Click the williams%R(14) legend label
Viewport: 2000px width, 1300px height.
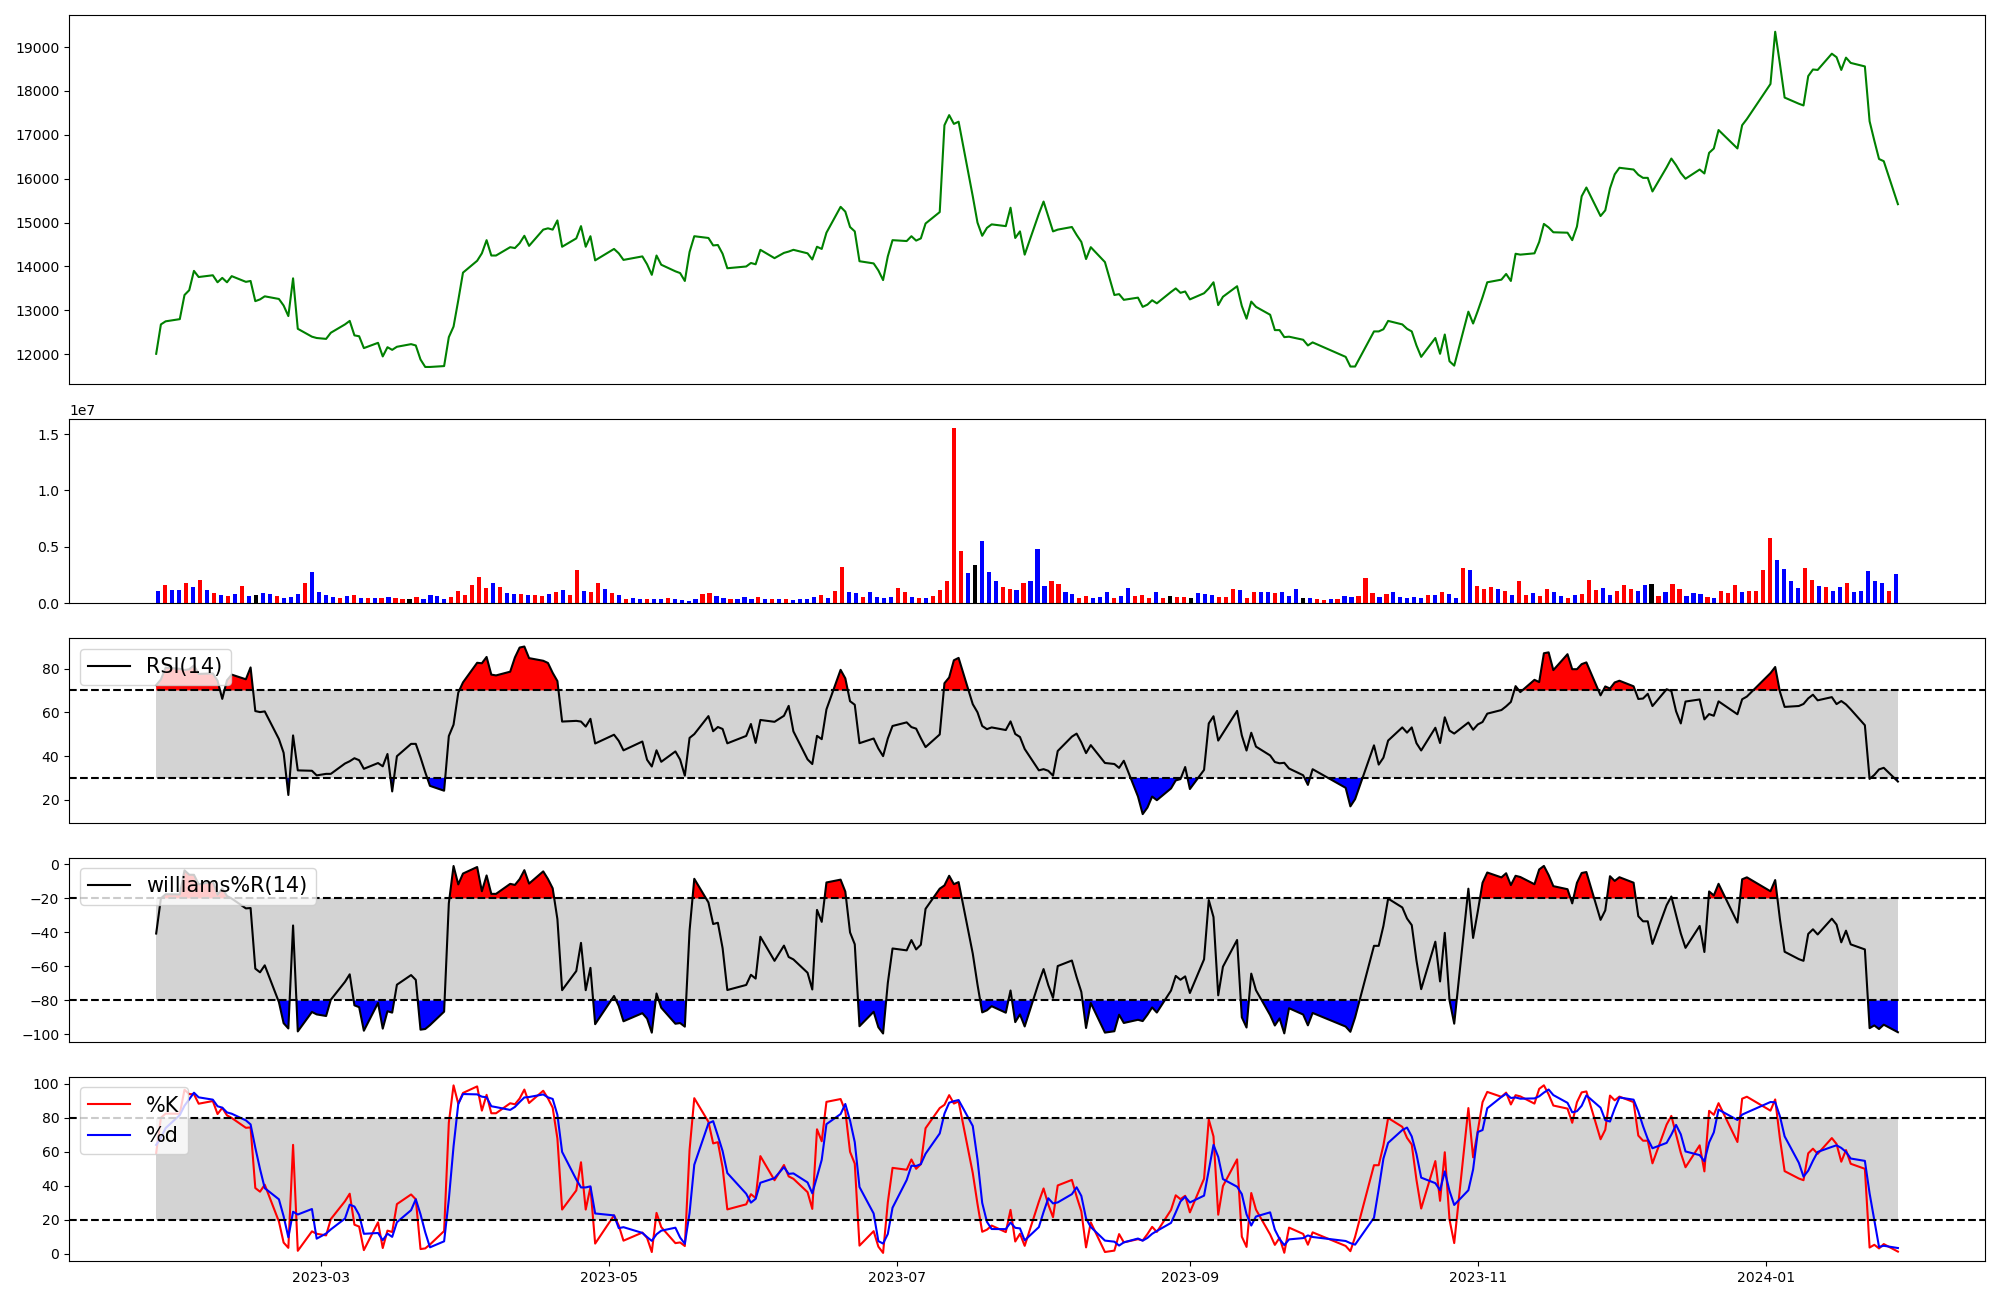(226, 885)
